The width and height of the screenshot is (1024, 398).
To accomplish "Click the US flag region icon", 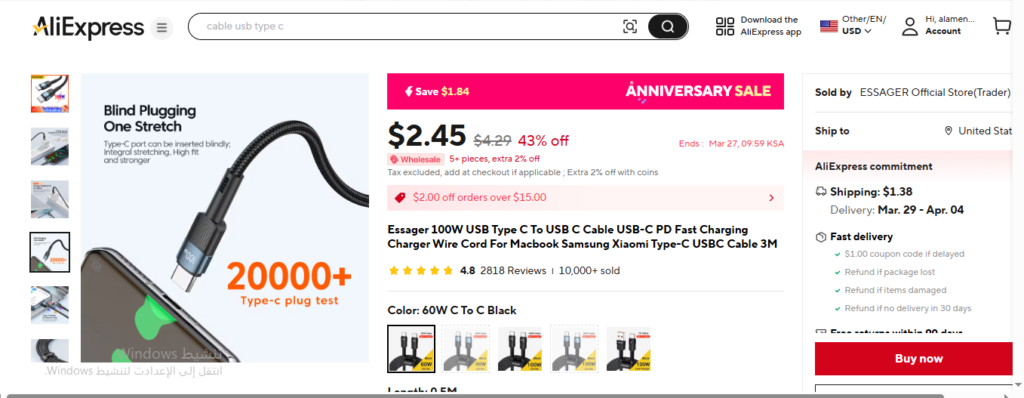I will pyautogui.click(x=829, y=26).
